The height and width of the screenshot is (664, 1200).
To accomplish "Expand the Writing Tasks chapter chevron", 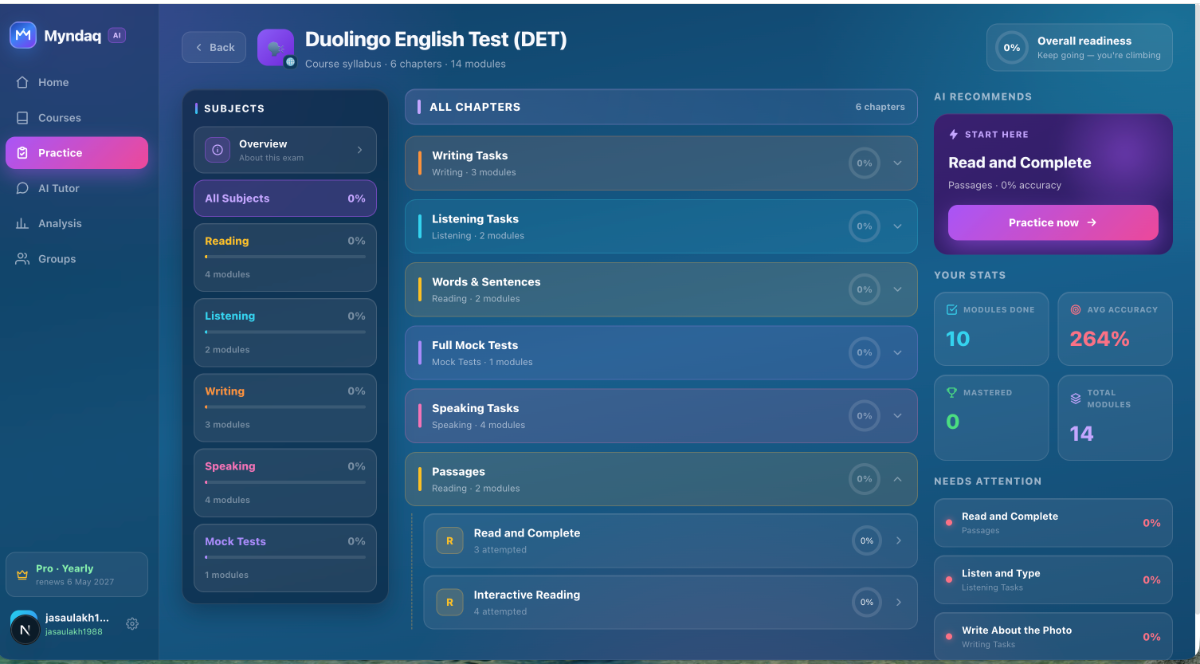I will pyautogui.click(x=897, y=163).
